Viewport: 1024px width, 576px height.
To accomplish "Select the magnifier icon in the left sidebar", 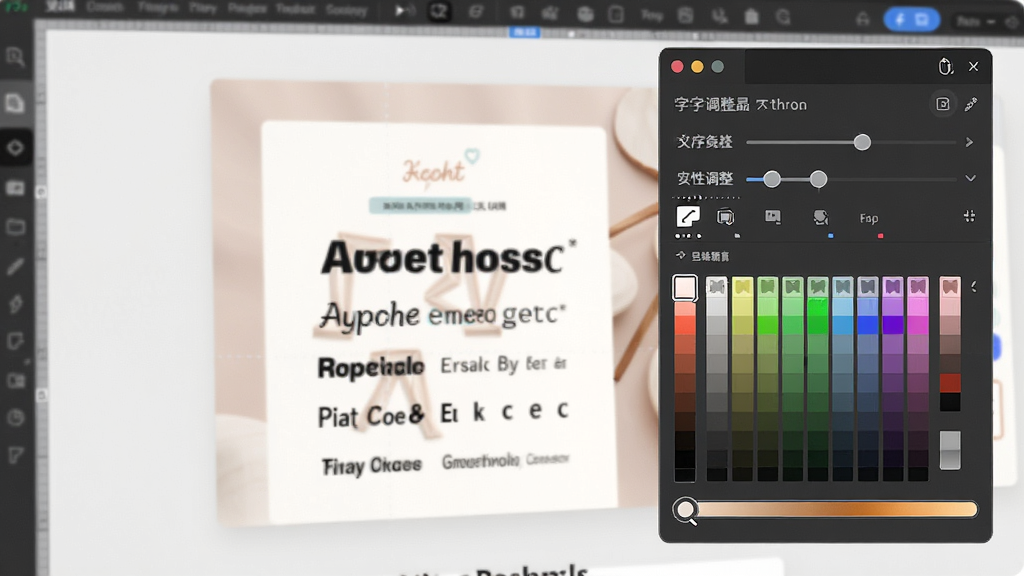I will tap(15, 57).
